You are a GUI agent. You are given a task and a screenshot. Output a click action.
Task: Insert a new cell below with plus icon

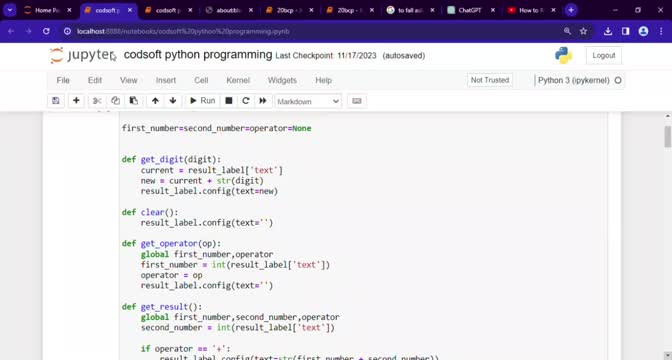click(76, 101)
